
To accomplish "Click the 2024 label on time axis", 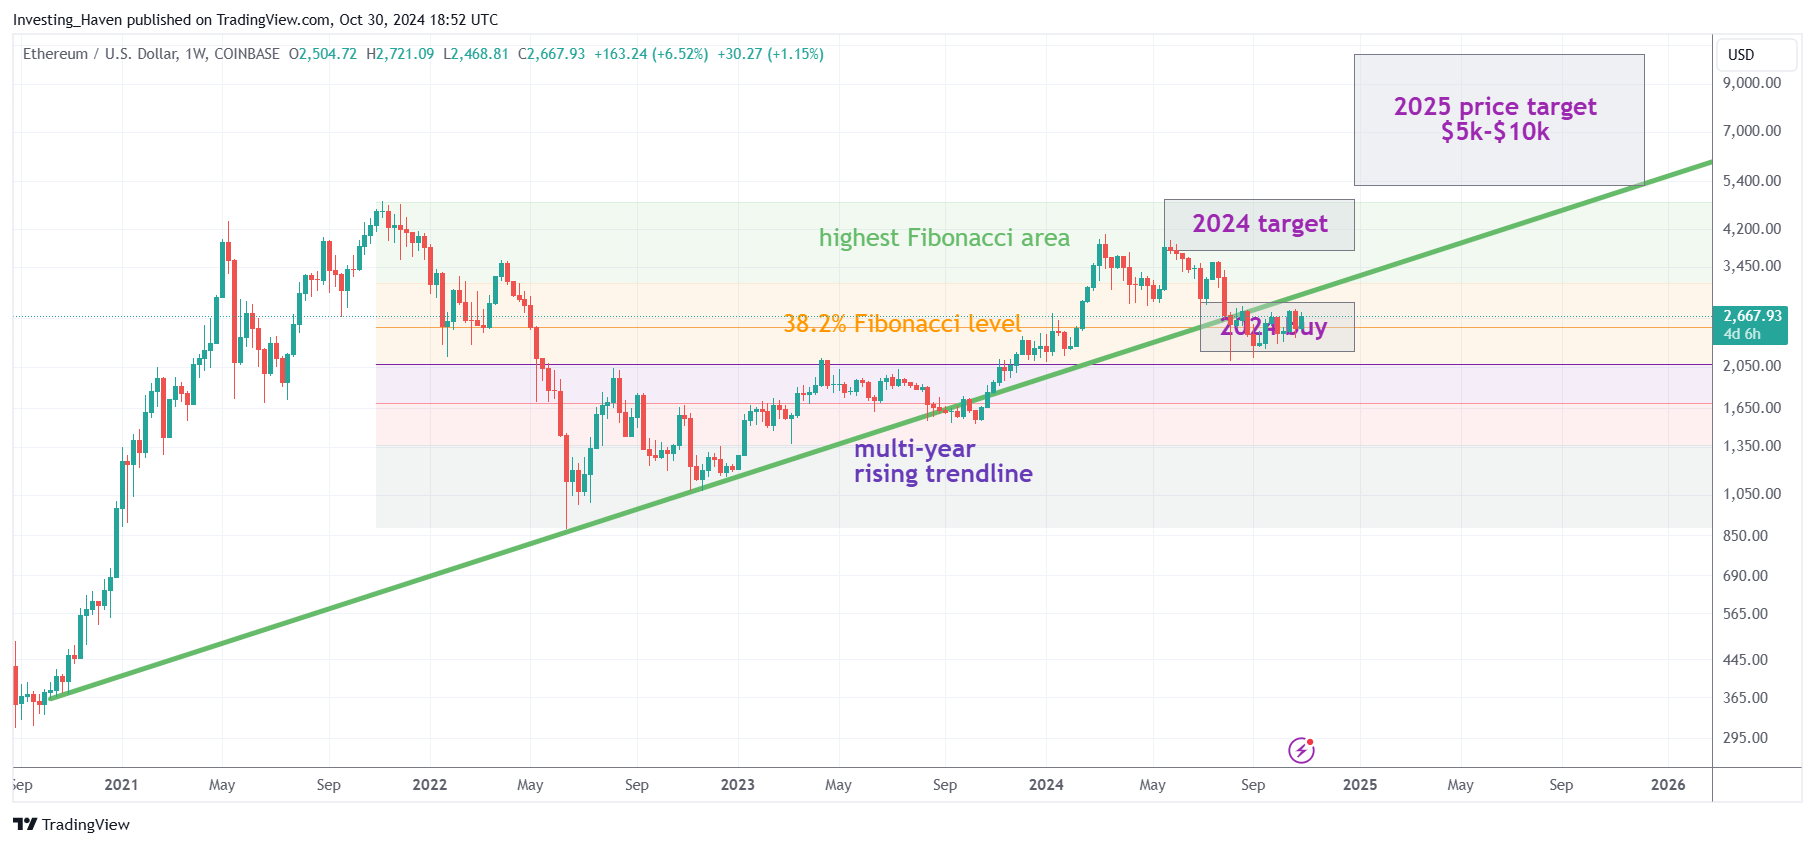I will point(1046,785).
